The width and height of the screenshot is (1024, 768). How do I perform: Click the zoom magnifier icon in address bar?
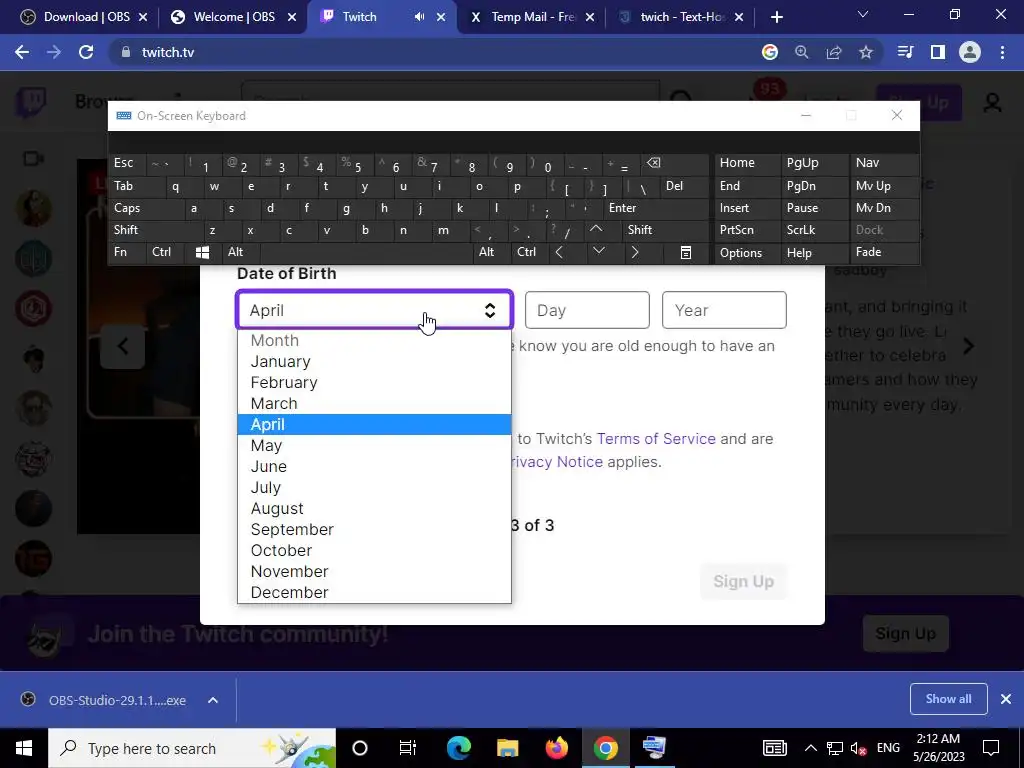pos(802,52)
